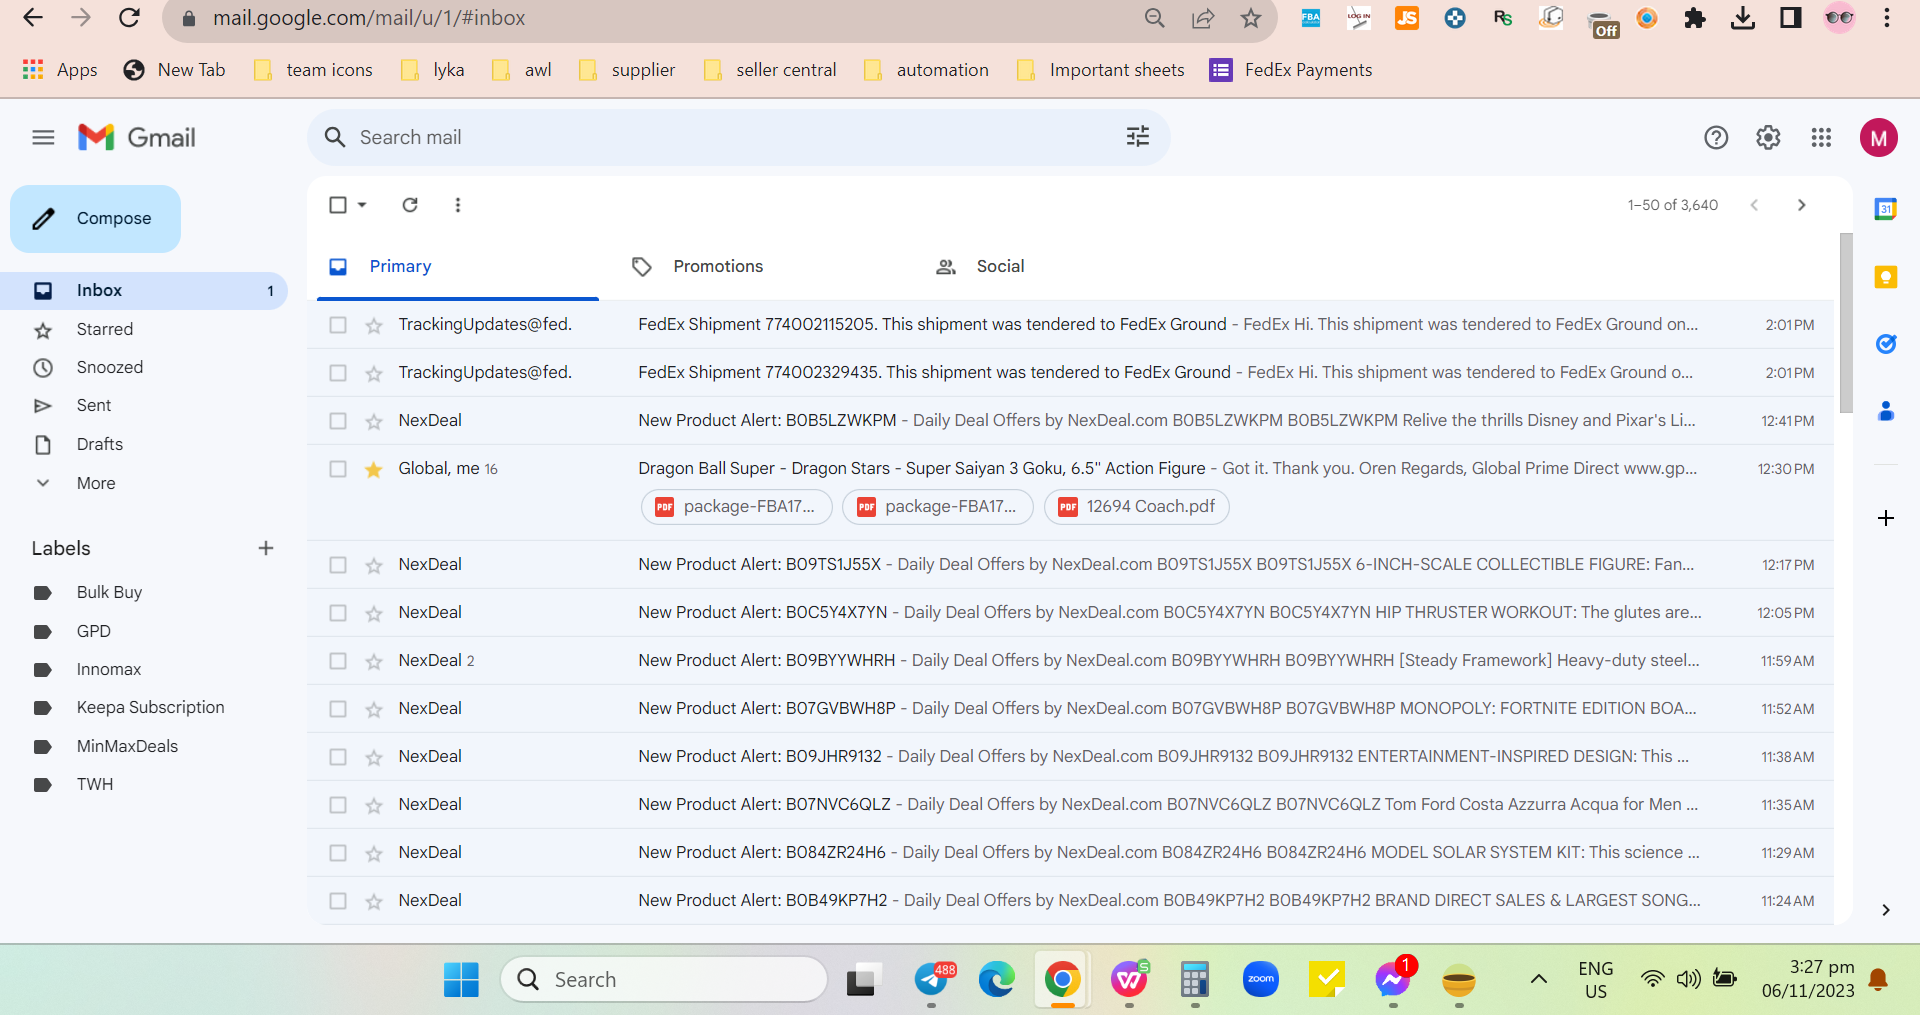Open Google Contacts side panel
Image resolution: width=1920 pixels, height=1015 pixels.
pyautogui.click(x=1886, y=411)
